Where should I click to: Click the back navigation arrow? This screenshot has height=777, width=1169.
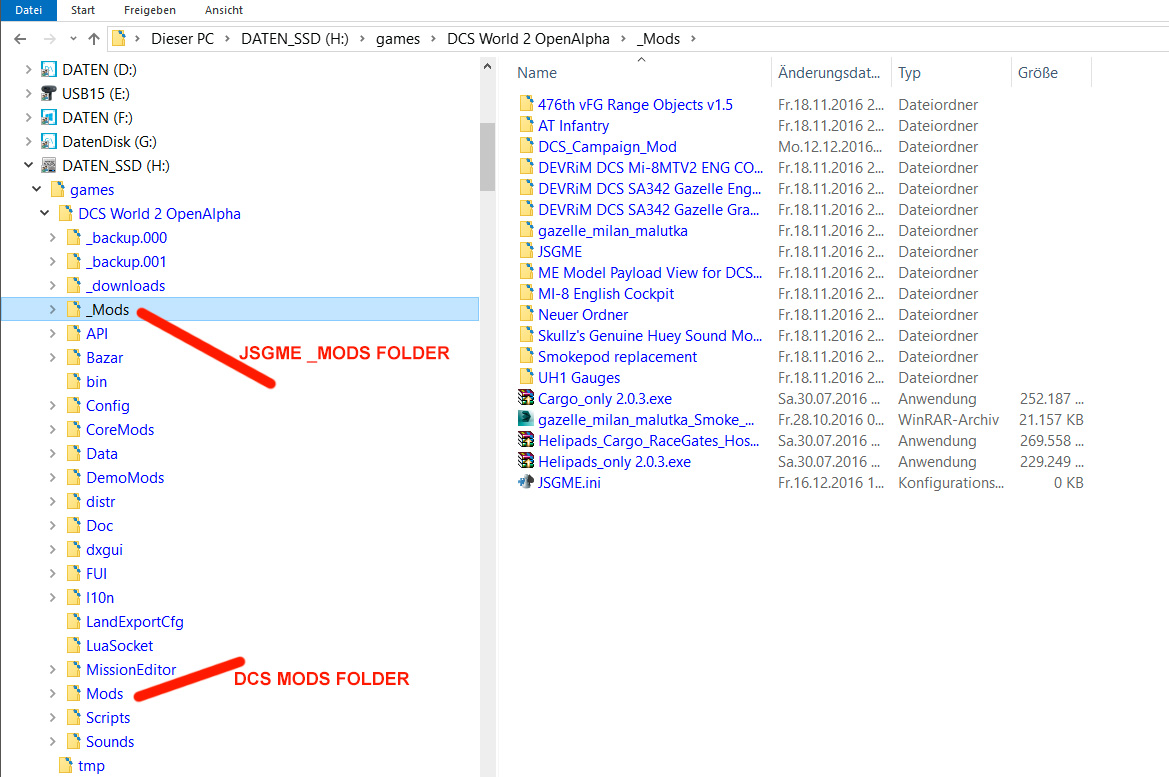click(20, 38)
